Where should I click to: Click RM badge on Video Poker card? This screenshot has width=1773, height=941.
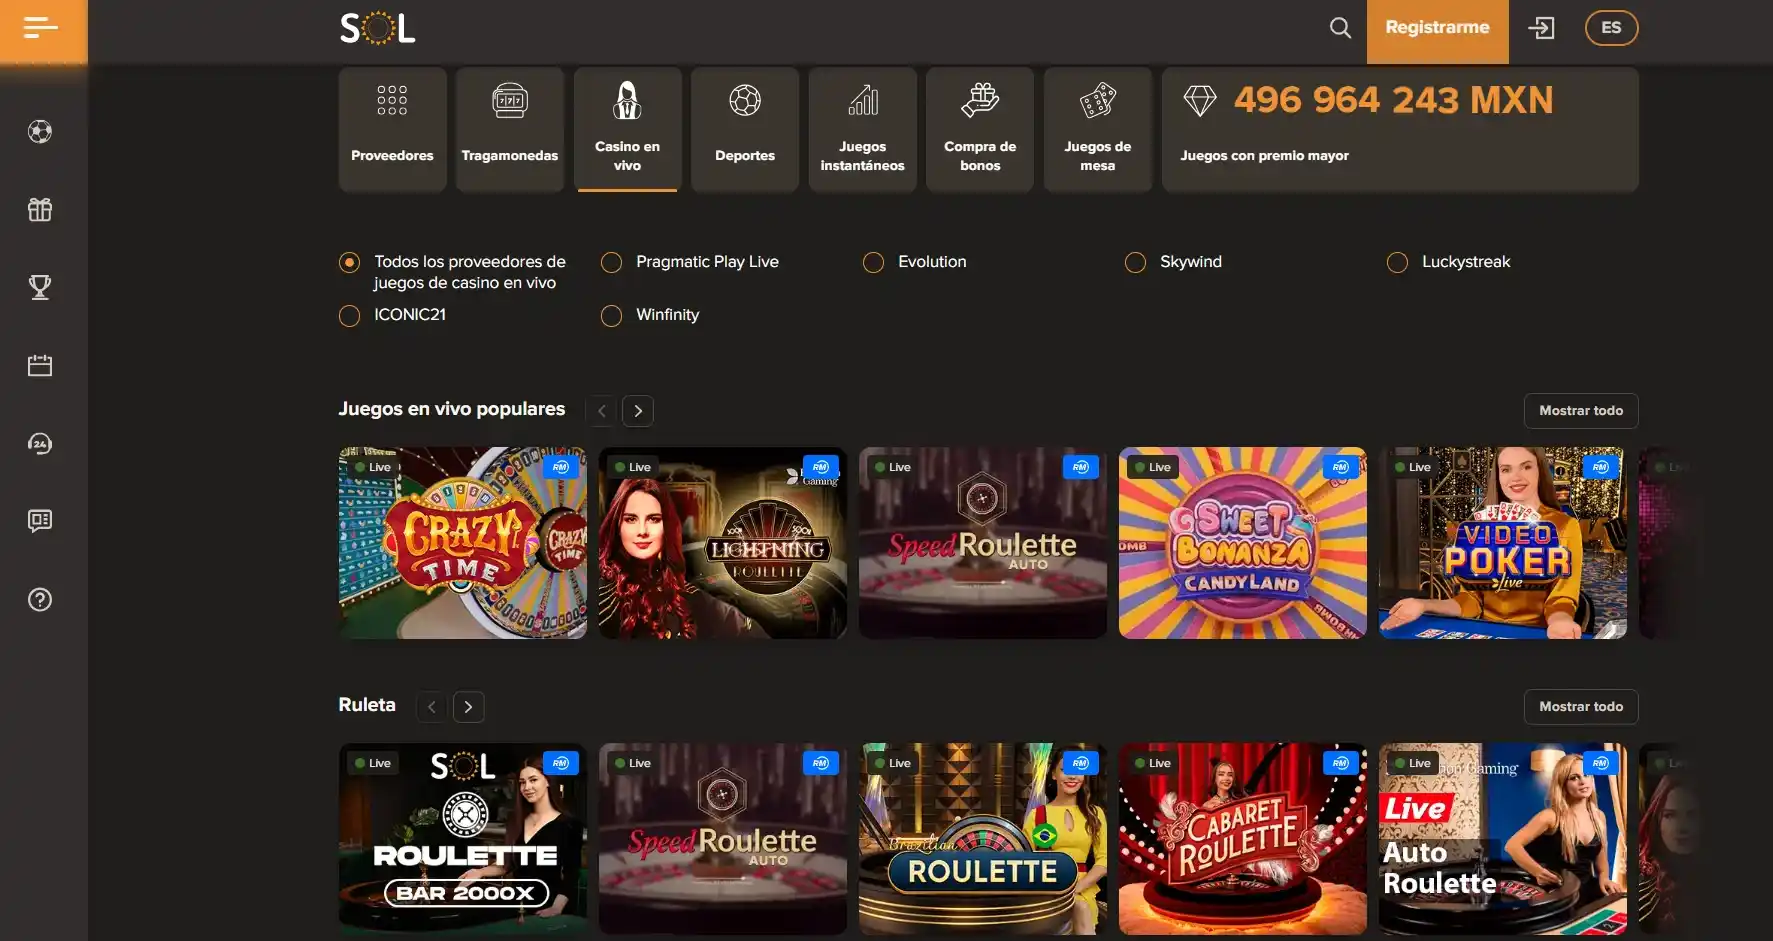tap(1600, 467)
